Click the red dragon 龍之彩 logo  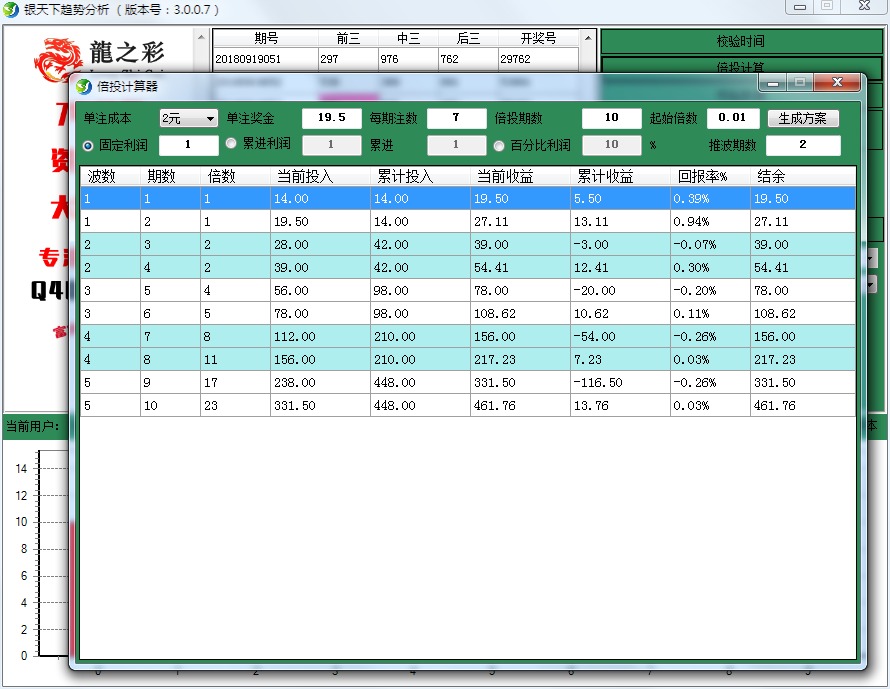pyautogui.click(x=59, y=59)
